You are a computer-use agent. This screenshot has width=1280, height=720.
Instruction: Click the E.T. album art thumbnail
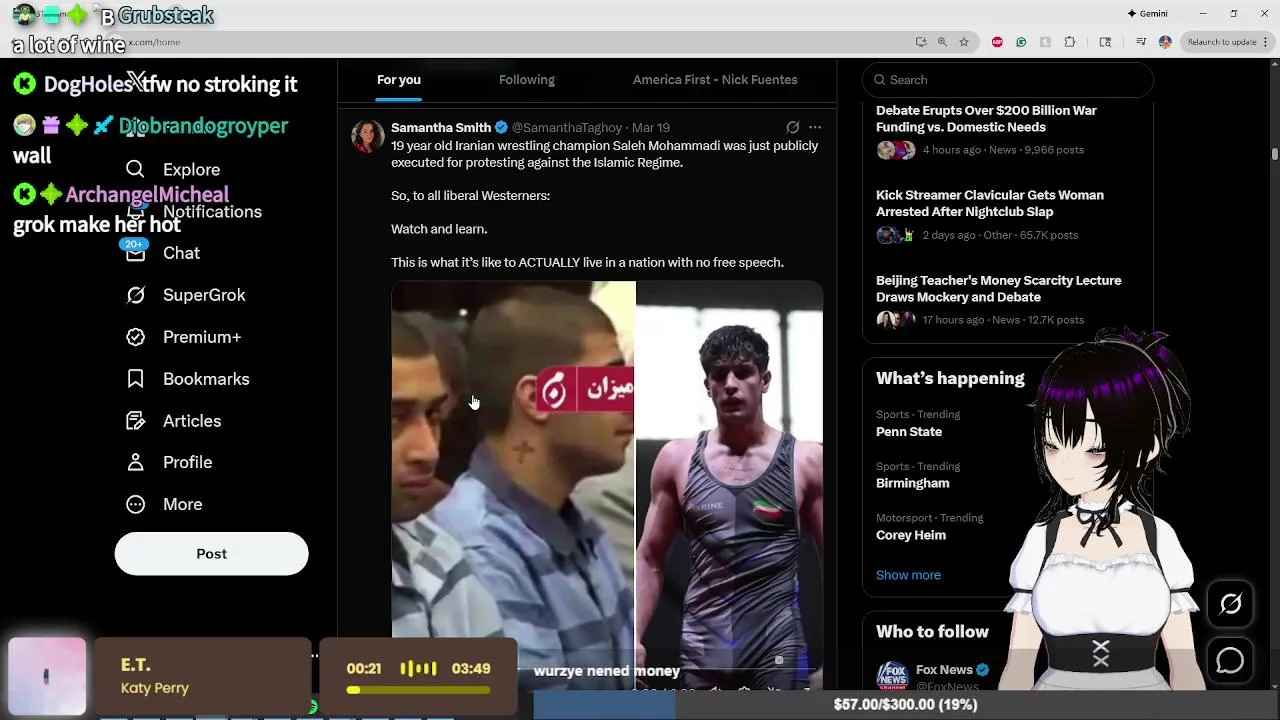tap(47, 677)
